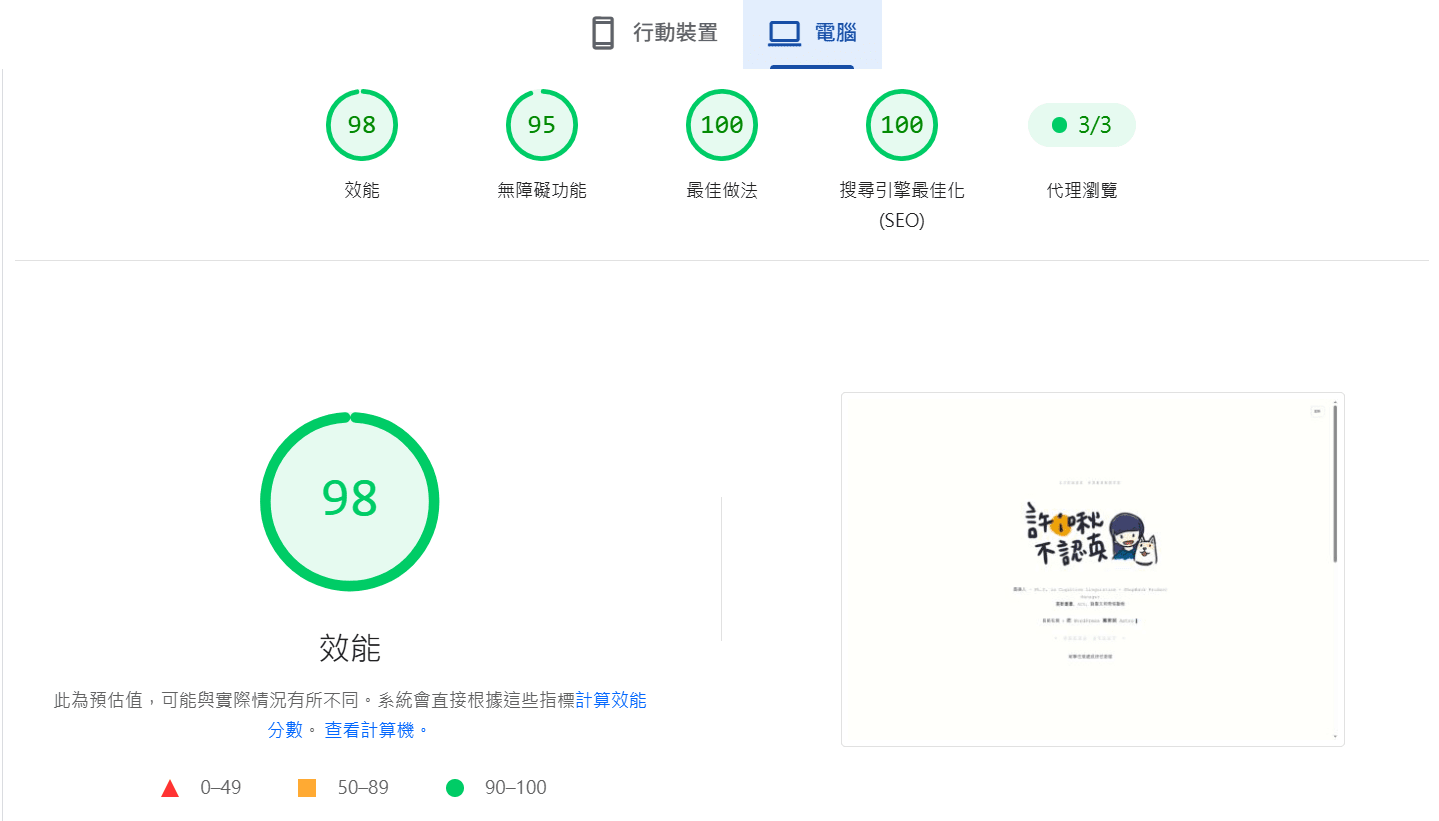Click the 效能 label under top gauge
1439x821 pixels.
pyautogui.click(x=362, y=190)
